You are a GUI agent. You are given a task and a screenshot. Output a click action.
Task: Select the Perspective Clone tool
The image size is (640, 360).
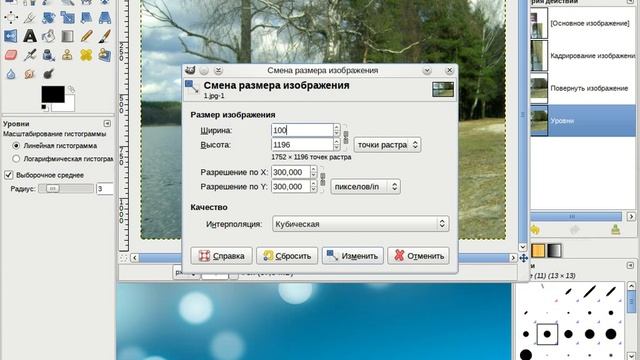[x=105, y=55]
